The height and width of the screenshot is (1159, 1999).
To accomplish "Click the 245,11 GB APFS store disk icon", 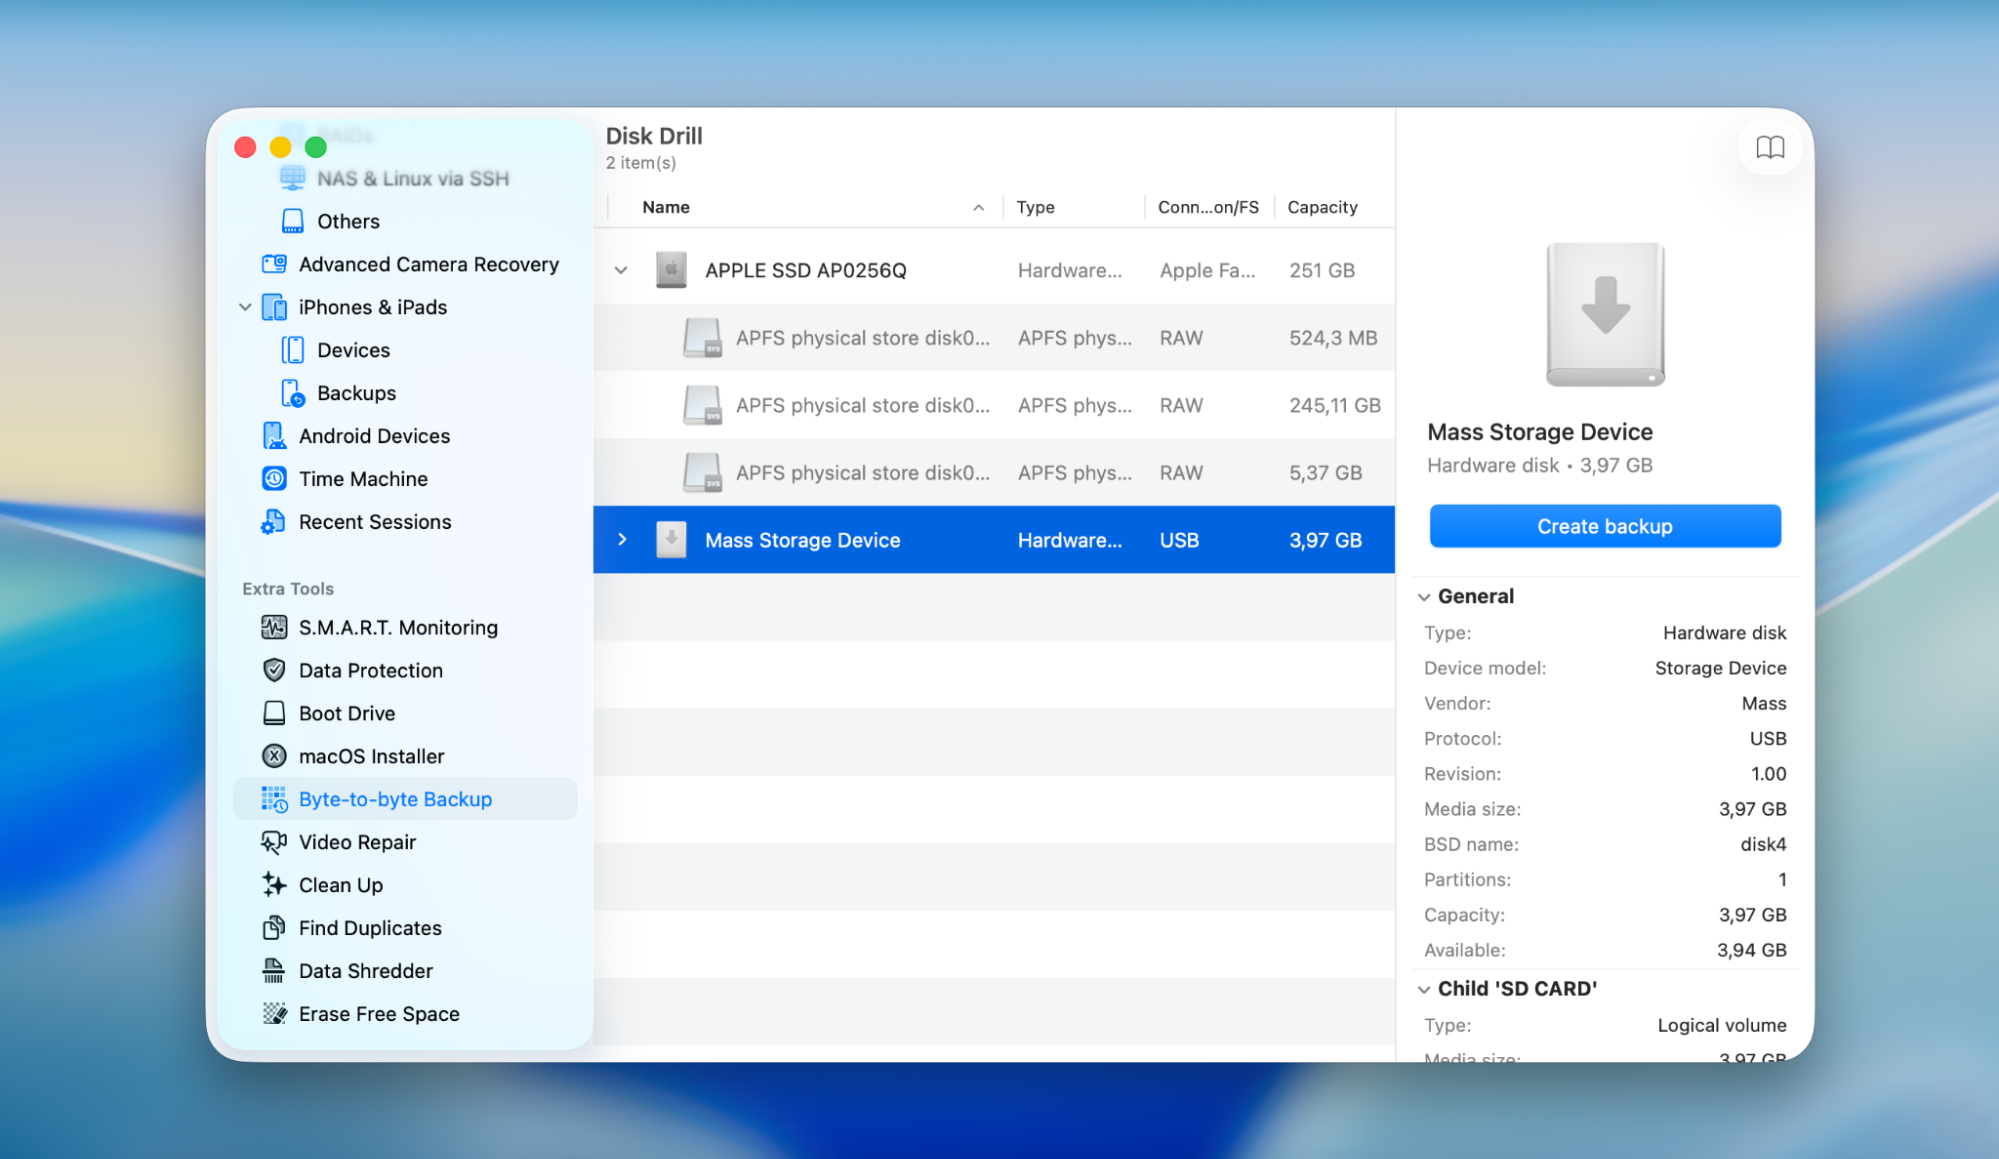I will (702, 405).
